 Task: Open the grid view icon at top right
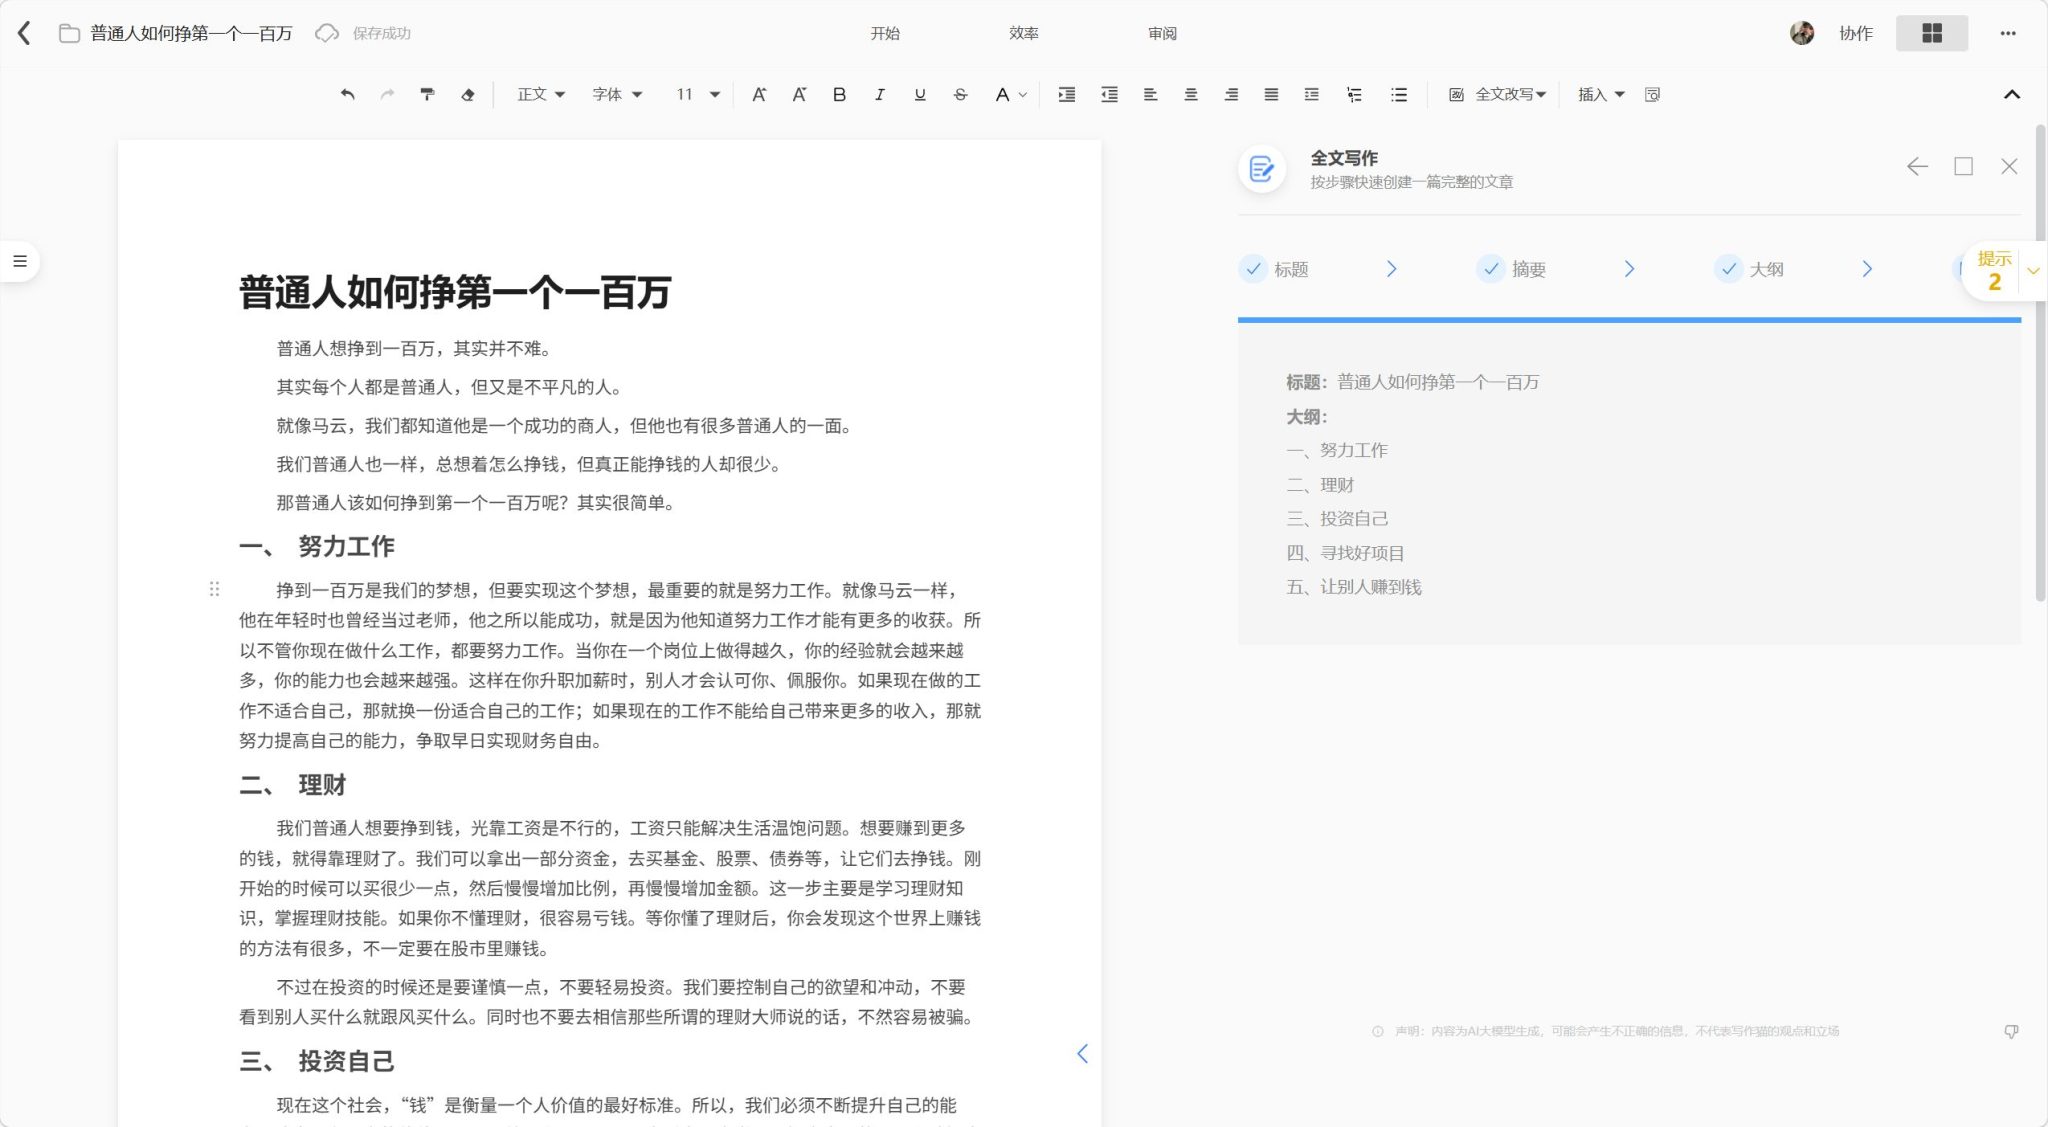coord(1931,33)
